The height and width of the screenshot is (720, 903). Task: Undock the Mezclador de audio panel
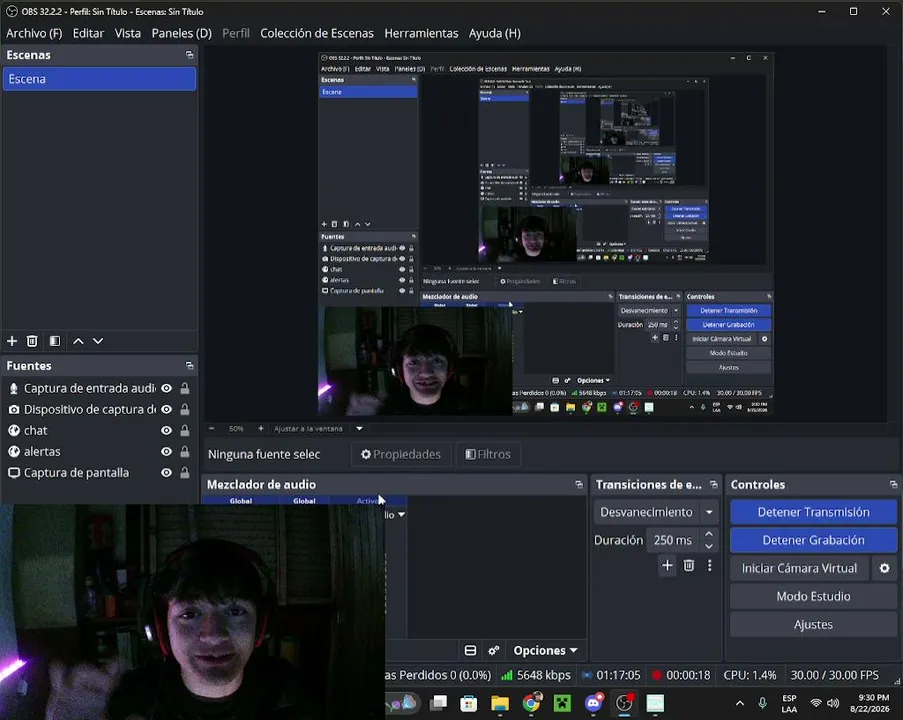[579, 485]
